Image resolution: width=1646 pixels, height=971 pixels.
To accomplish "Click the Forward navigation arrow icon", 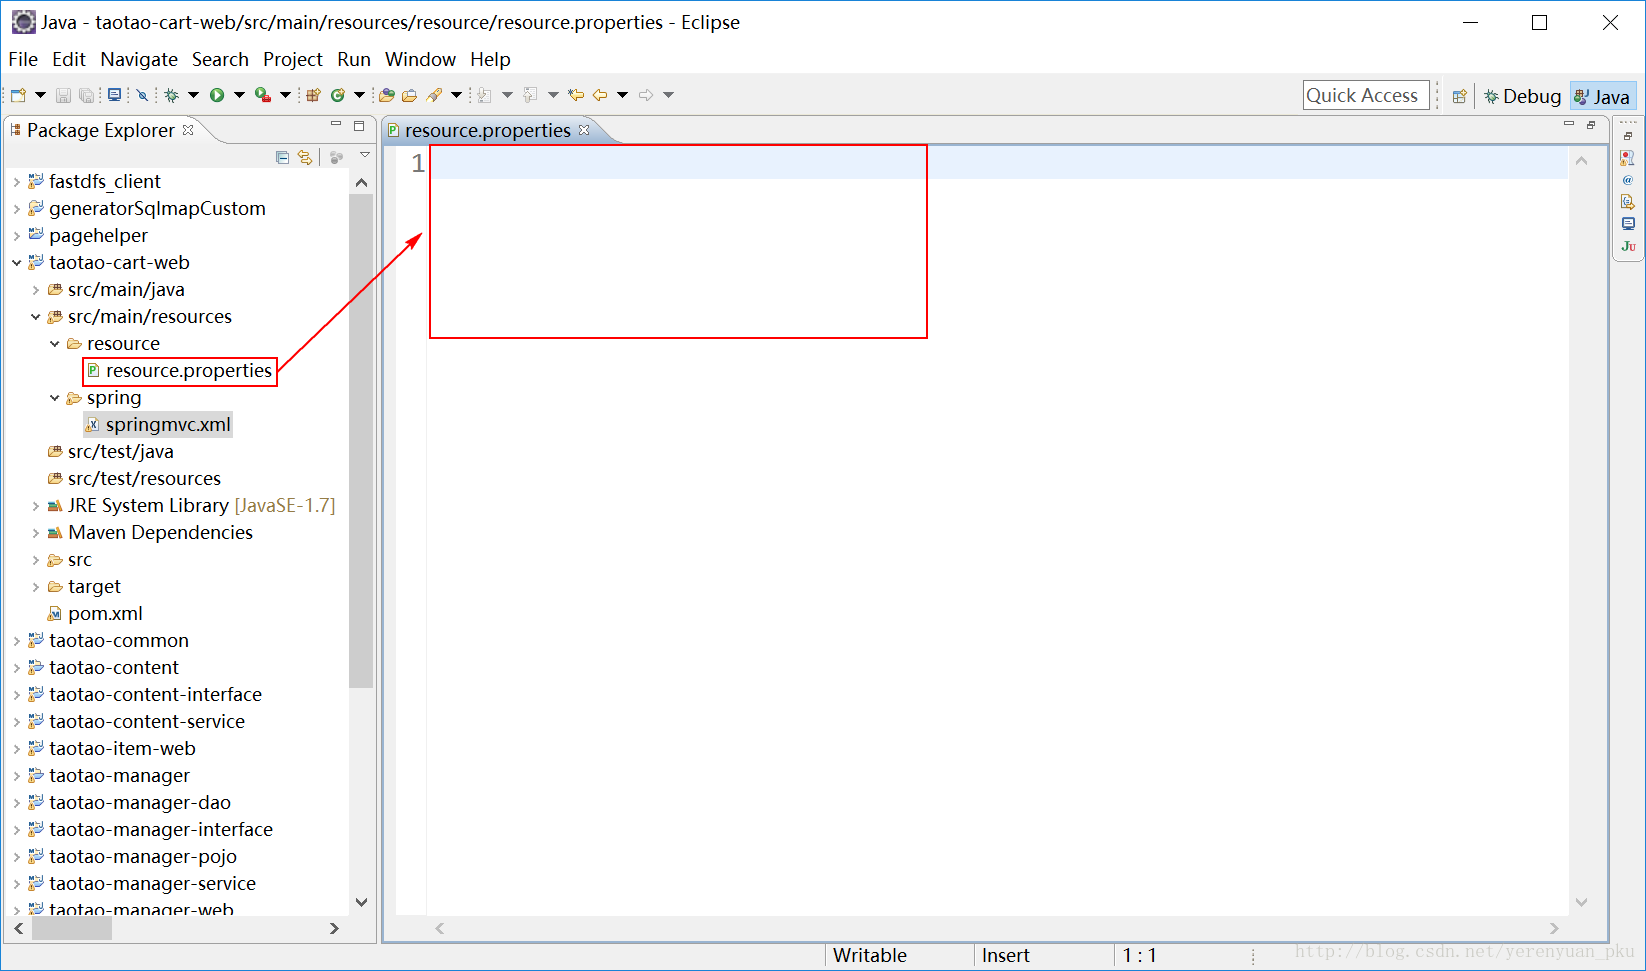I will [646, 95].
